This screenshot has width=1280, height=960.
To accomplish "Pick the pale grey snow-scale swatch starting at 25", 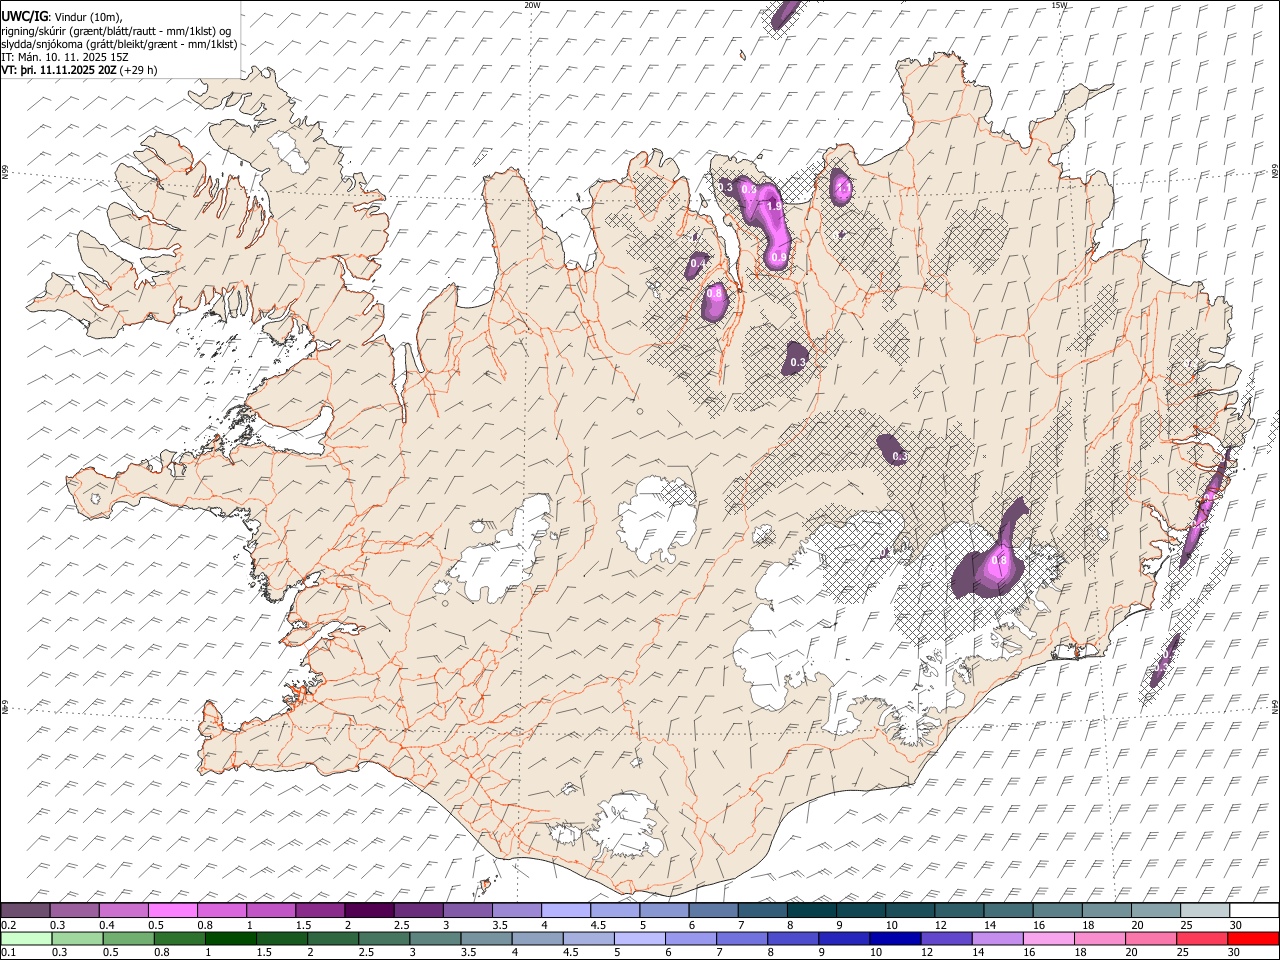I will pos(1204,911).
